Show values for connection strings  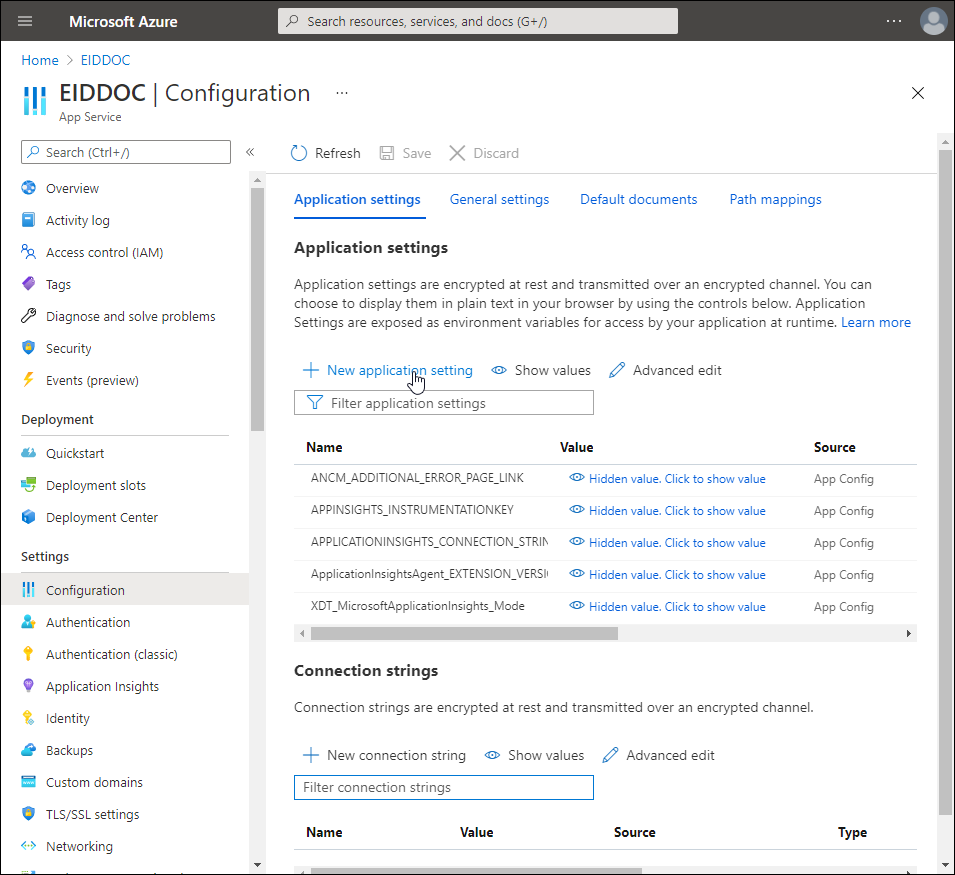click(x=534, y=755)
